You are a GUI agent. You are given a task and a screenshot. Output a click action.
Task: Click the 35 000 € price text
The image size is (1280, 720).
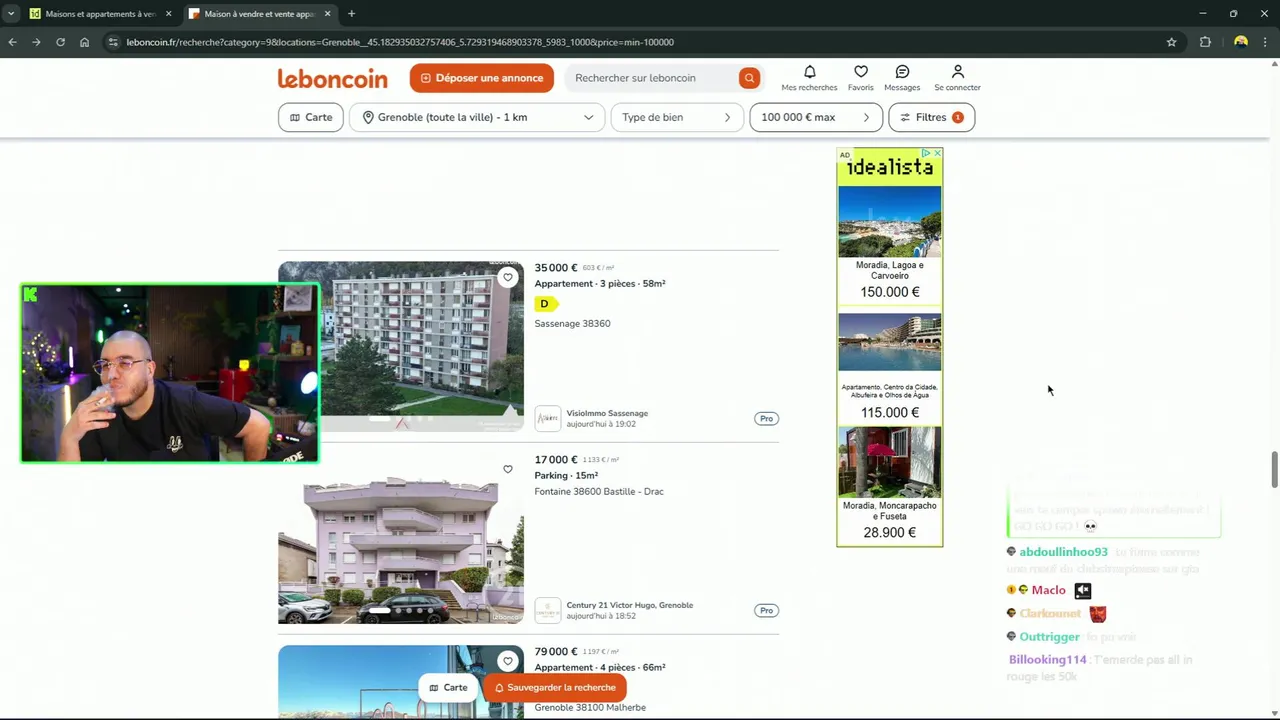pos(556,267)
